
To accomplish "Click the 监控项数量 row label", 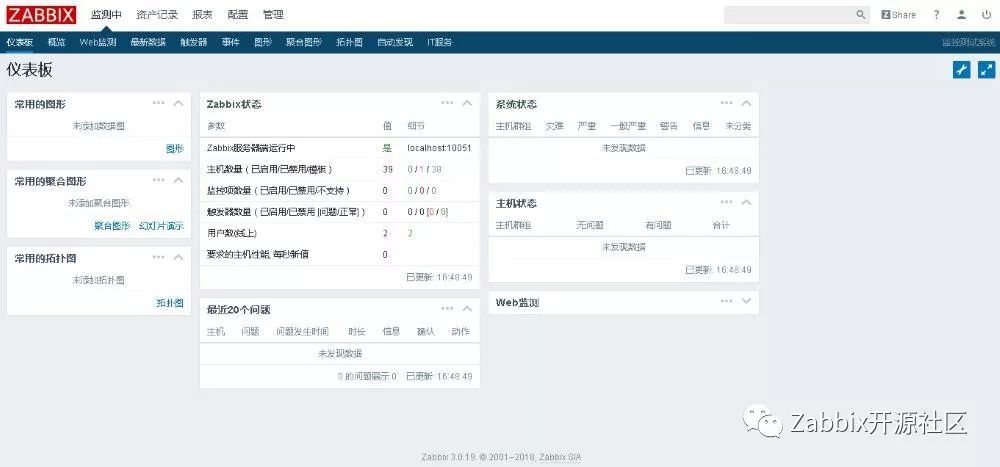I will pos(278,191).
